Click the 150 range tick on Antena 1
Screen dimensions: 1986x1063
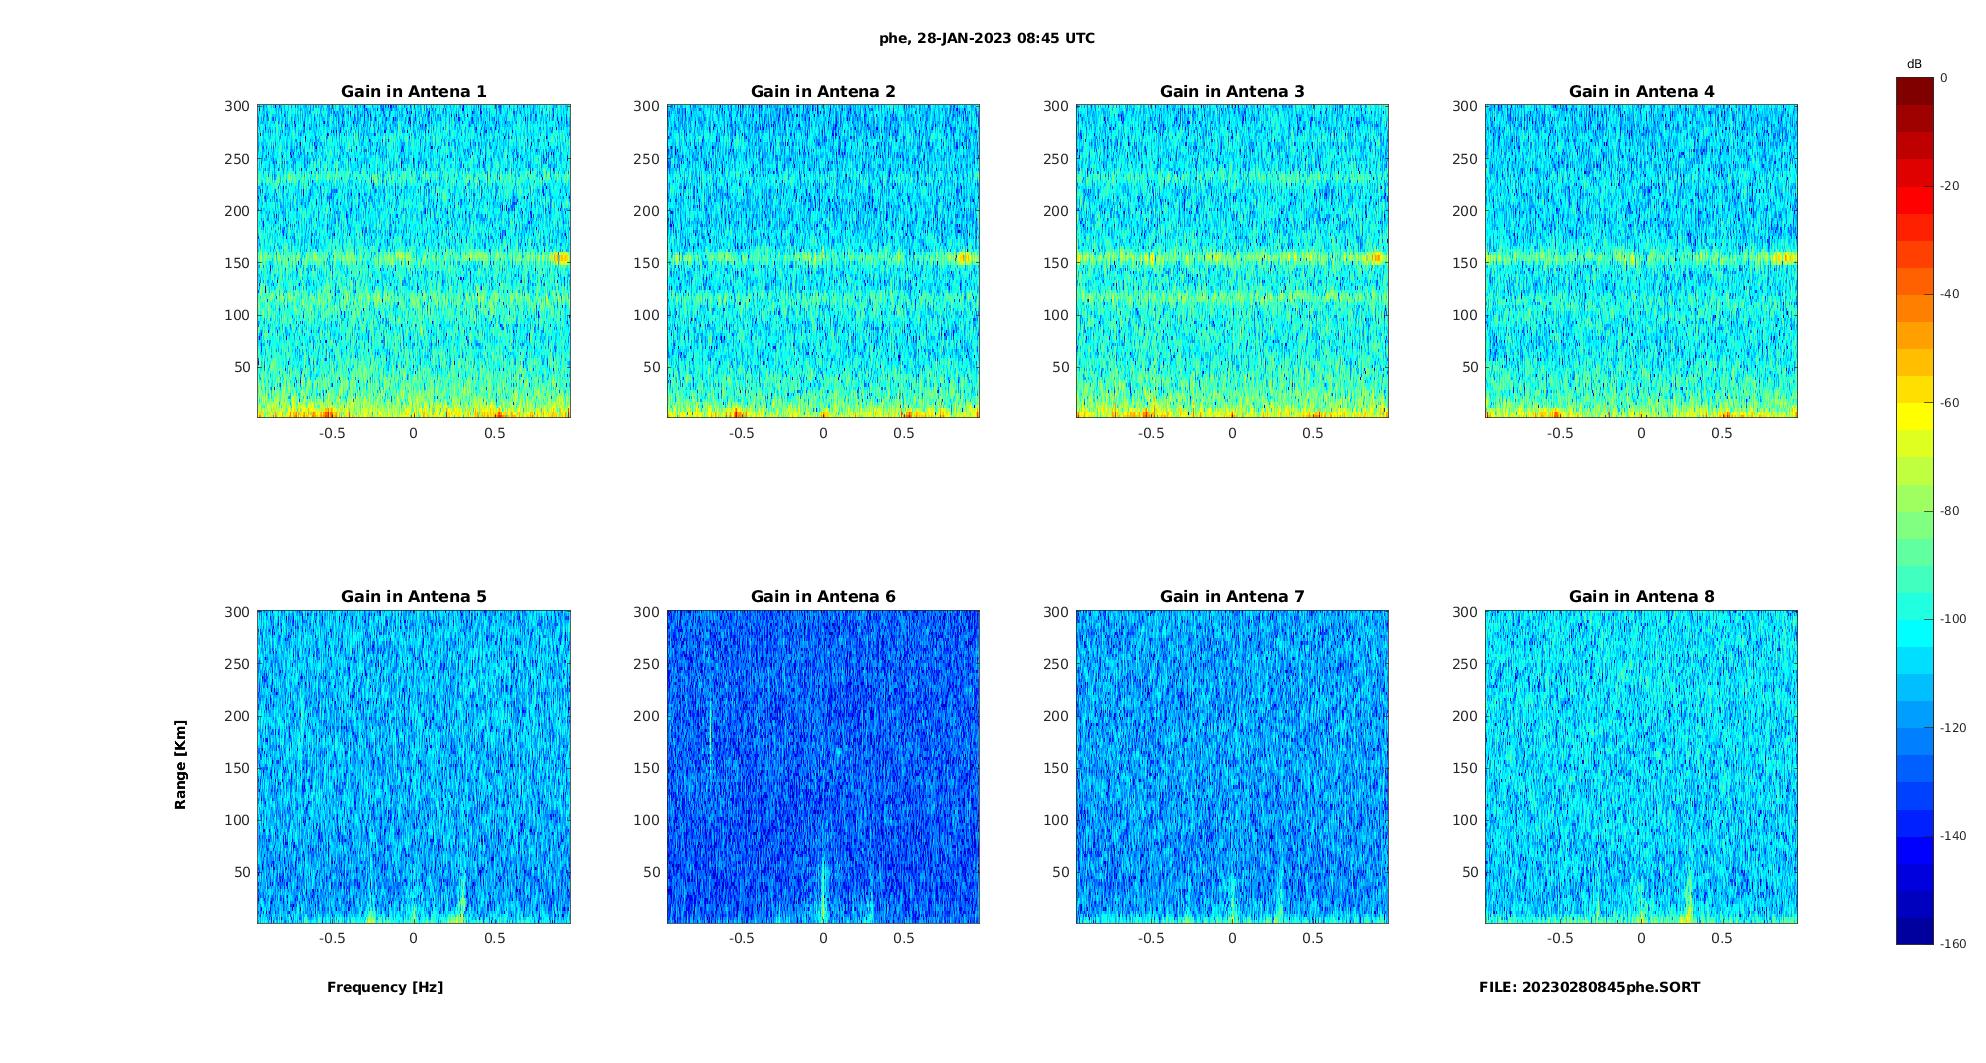click(x=237, y=263)
